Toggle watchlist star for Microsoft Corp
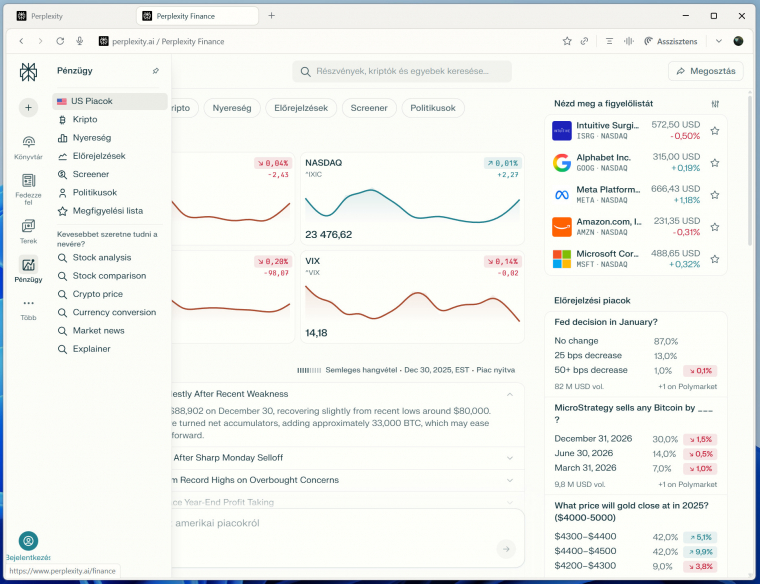This screenshot has height=584, width=760. [714, 259]
